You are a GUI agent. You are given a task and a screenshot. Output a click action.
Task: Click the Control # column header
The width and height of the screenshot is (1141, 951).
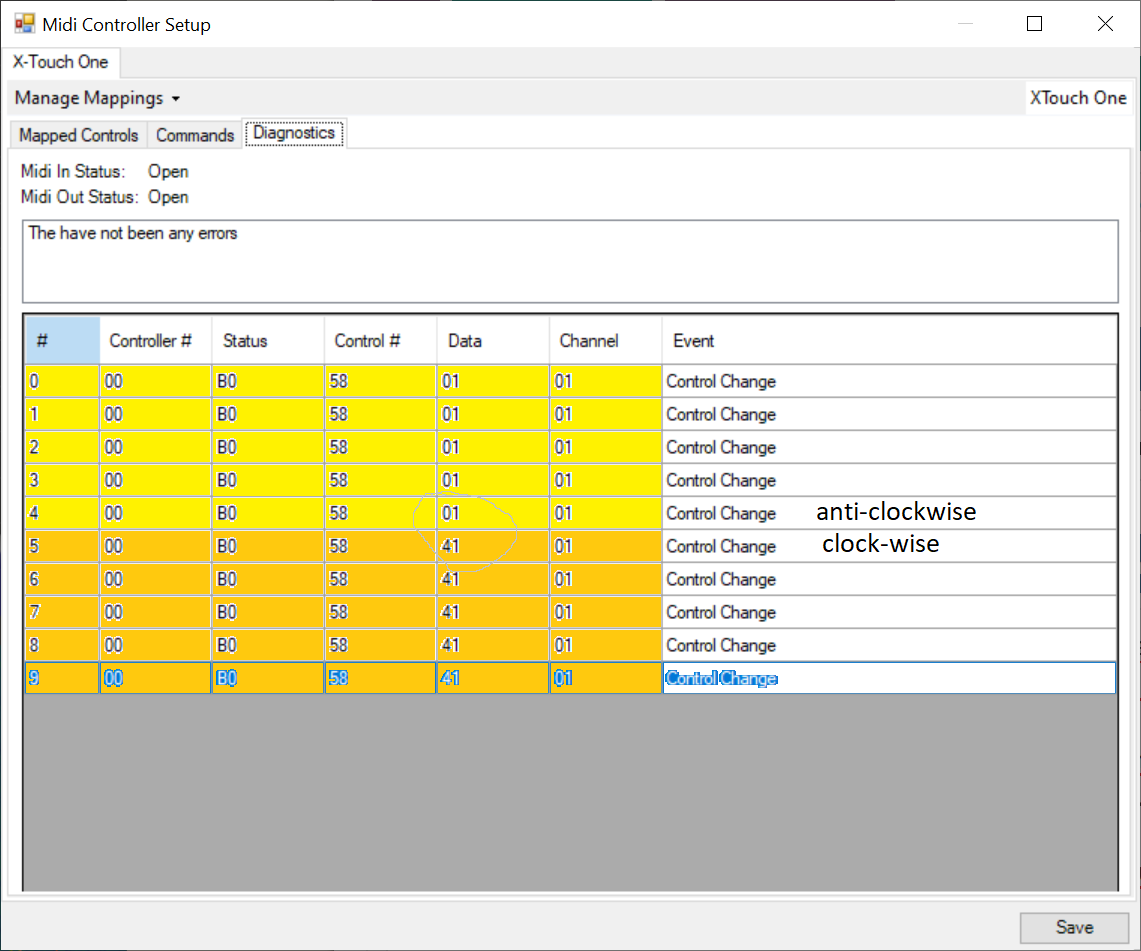click(x=381, y=341)
